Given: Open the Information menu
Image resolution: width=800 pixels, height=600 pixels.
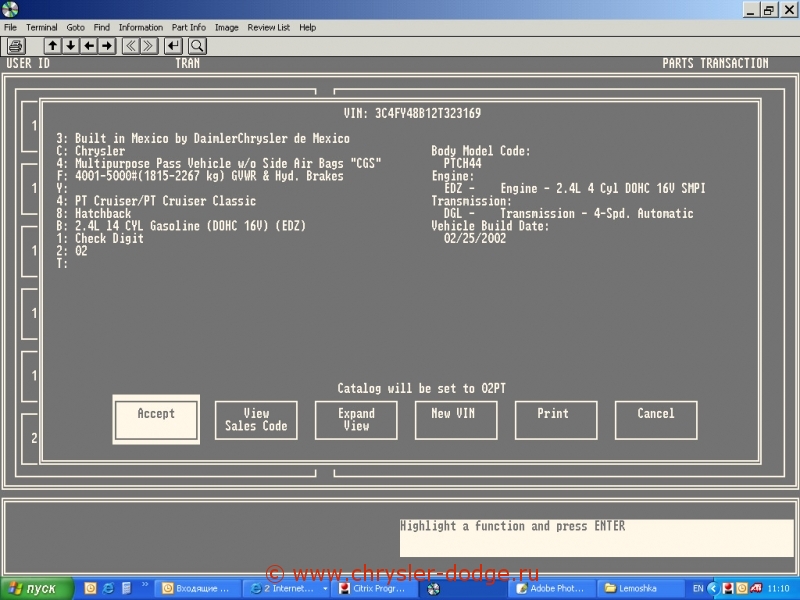Looking at the screenshot, I should coord(141,28).
